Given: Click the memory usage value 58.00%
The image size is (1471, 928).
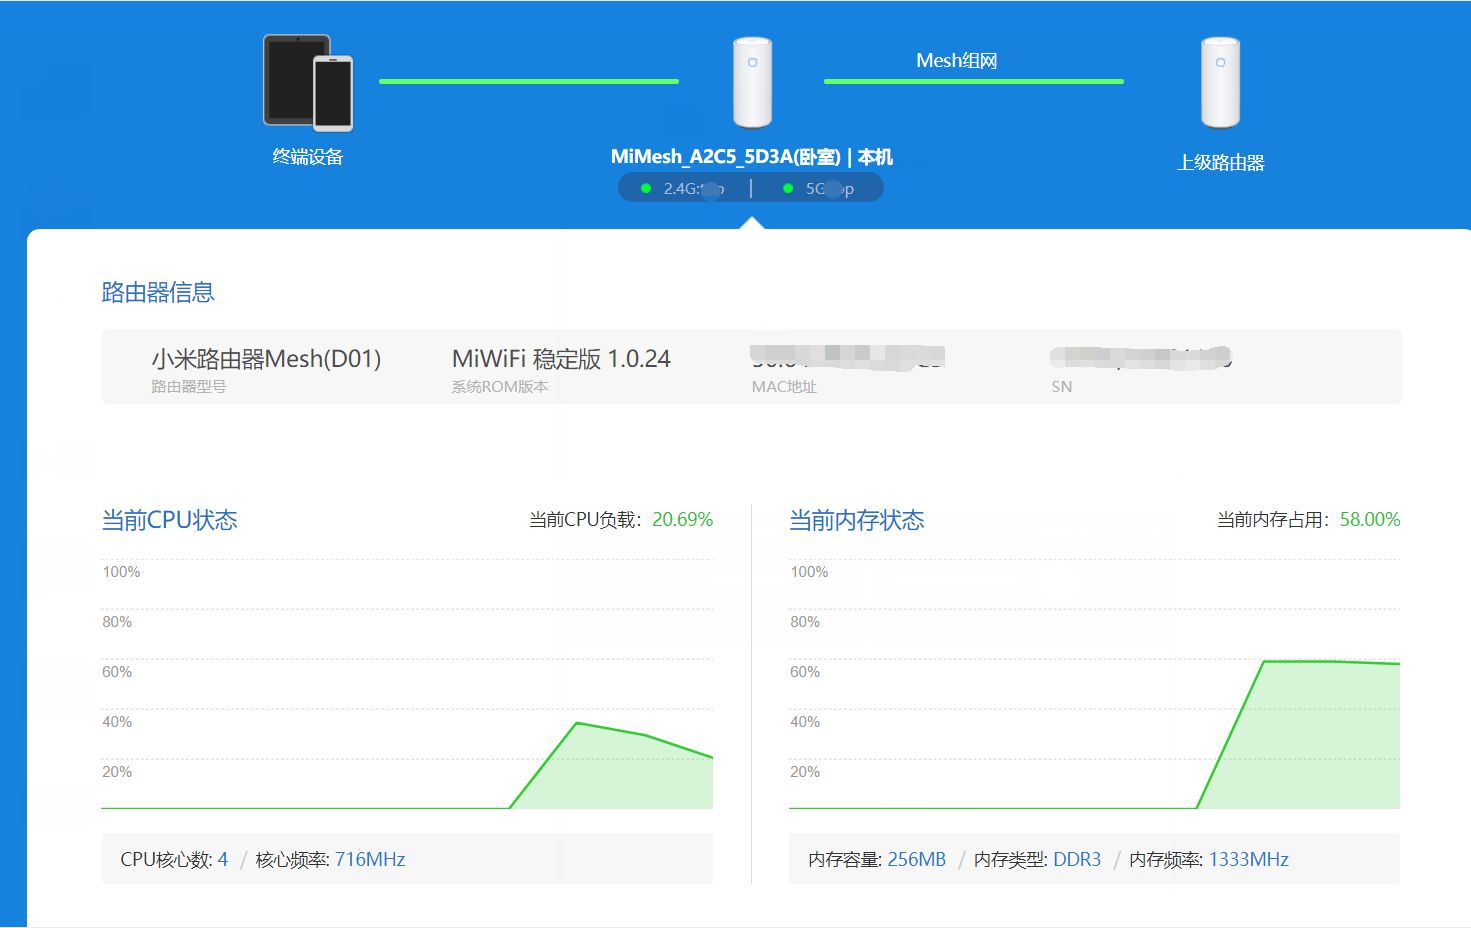Looking at the screenshot, I should 1369,520.
